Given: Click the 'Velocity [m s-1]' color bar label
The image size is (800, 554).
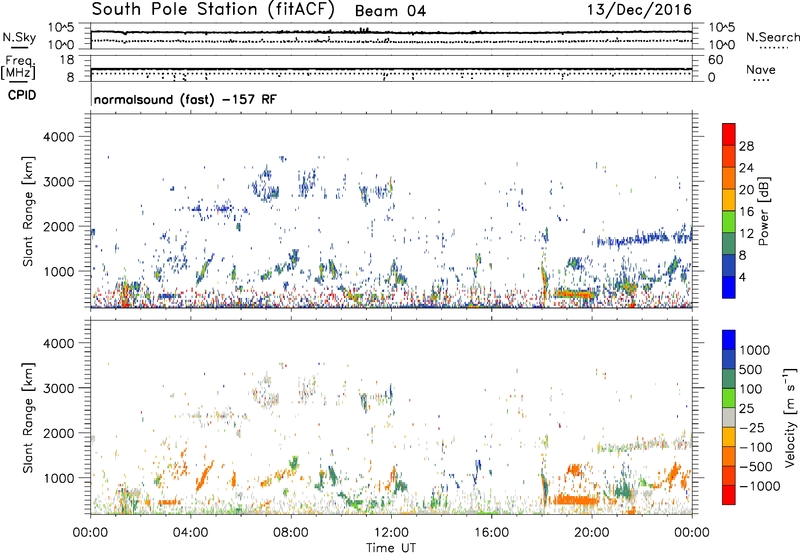Looking at the screenshot, I should [790, 417].
